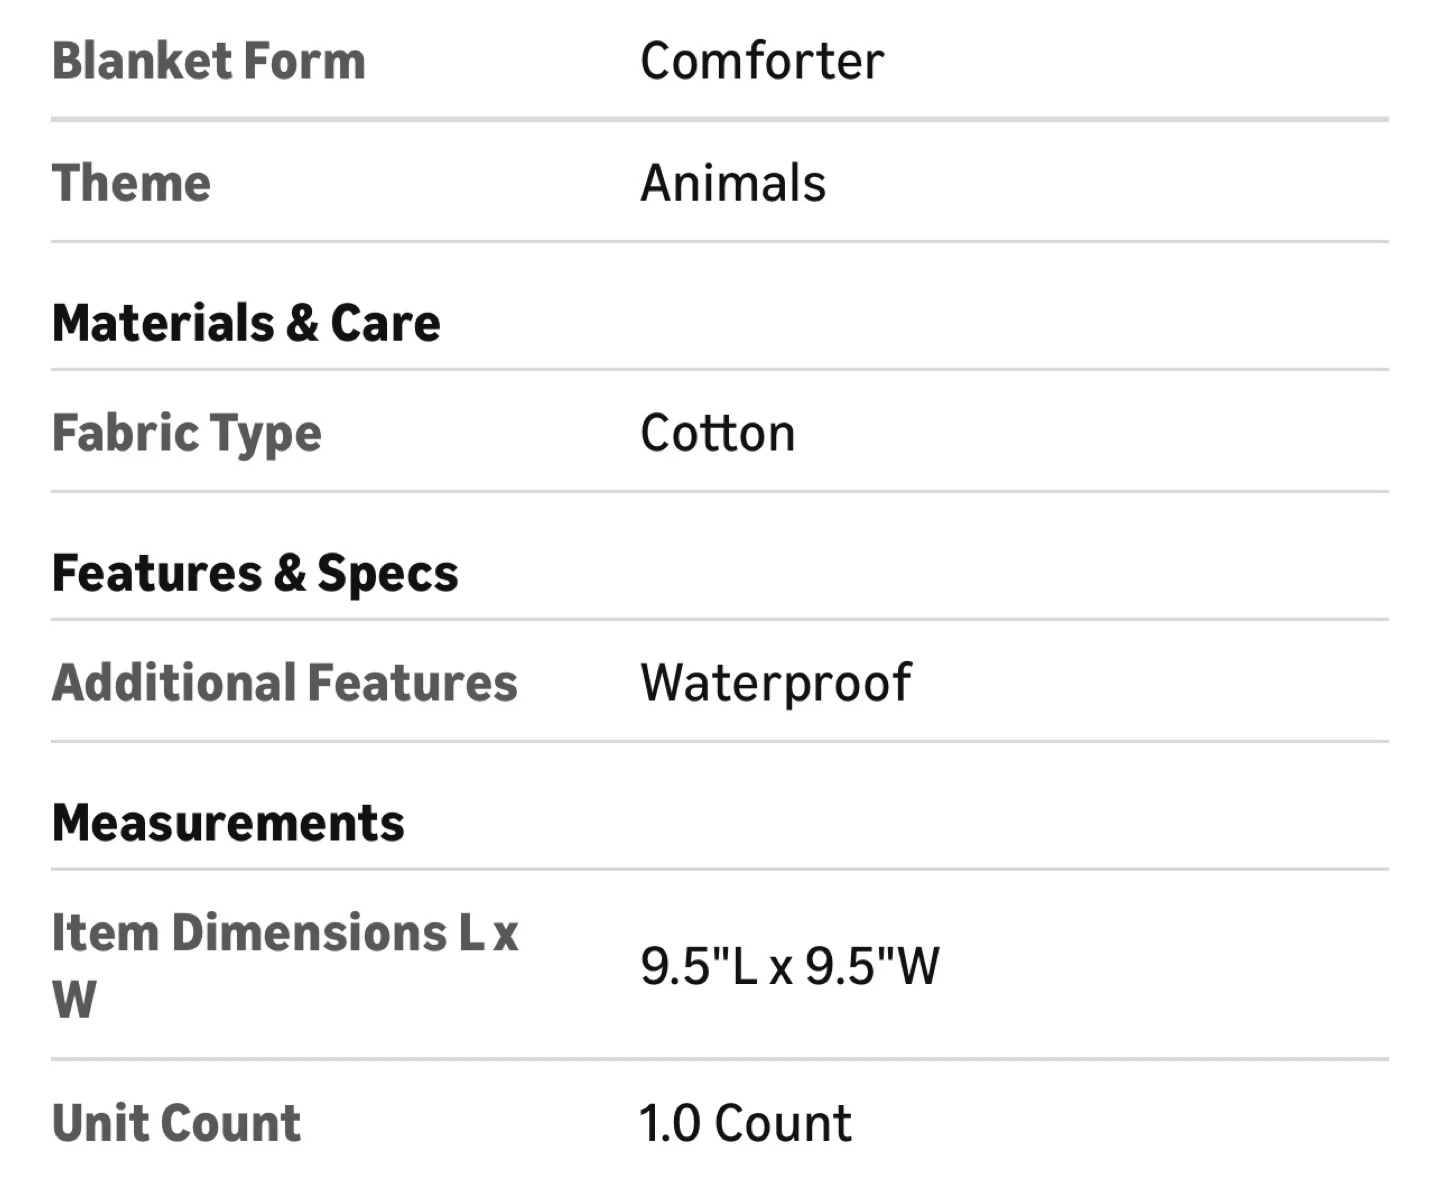
Task: Select the Additional Features label
Action: pos(285,683)
